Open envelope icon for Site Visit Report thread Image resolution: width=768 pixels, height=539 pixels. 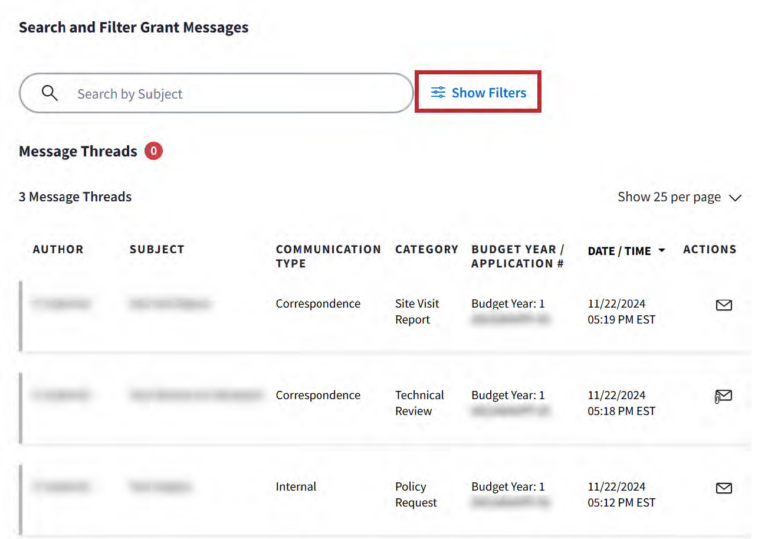coord(724,305)
